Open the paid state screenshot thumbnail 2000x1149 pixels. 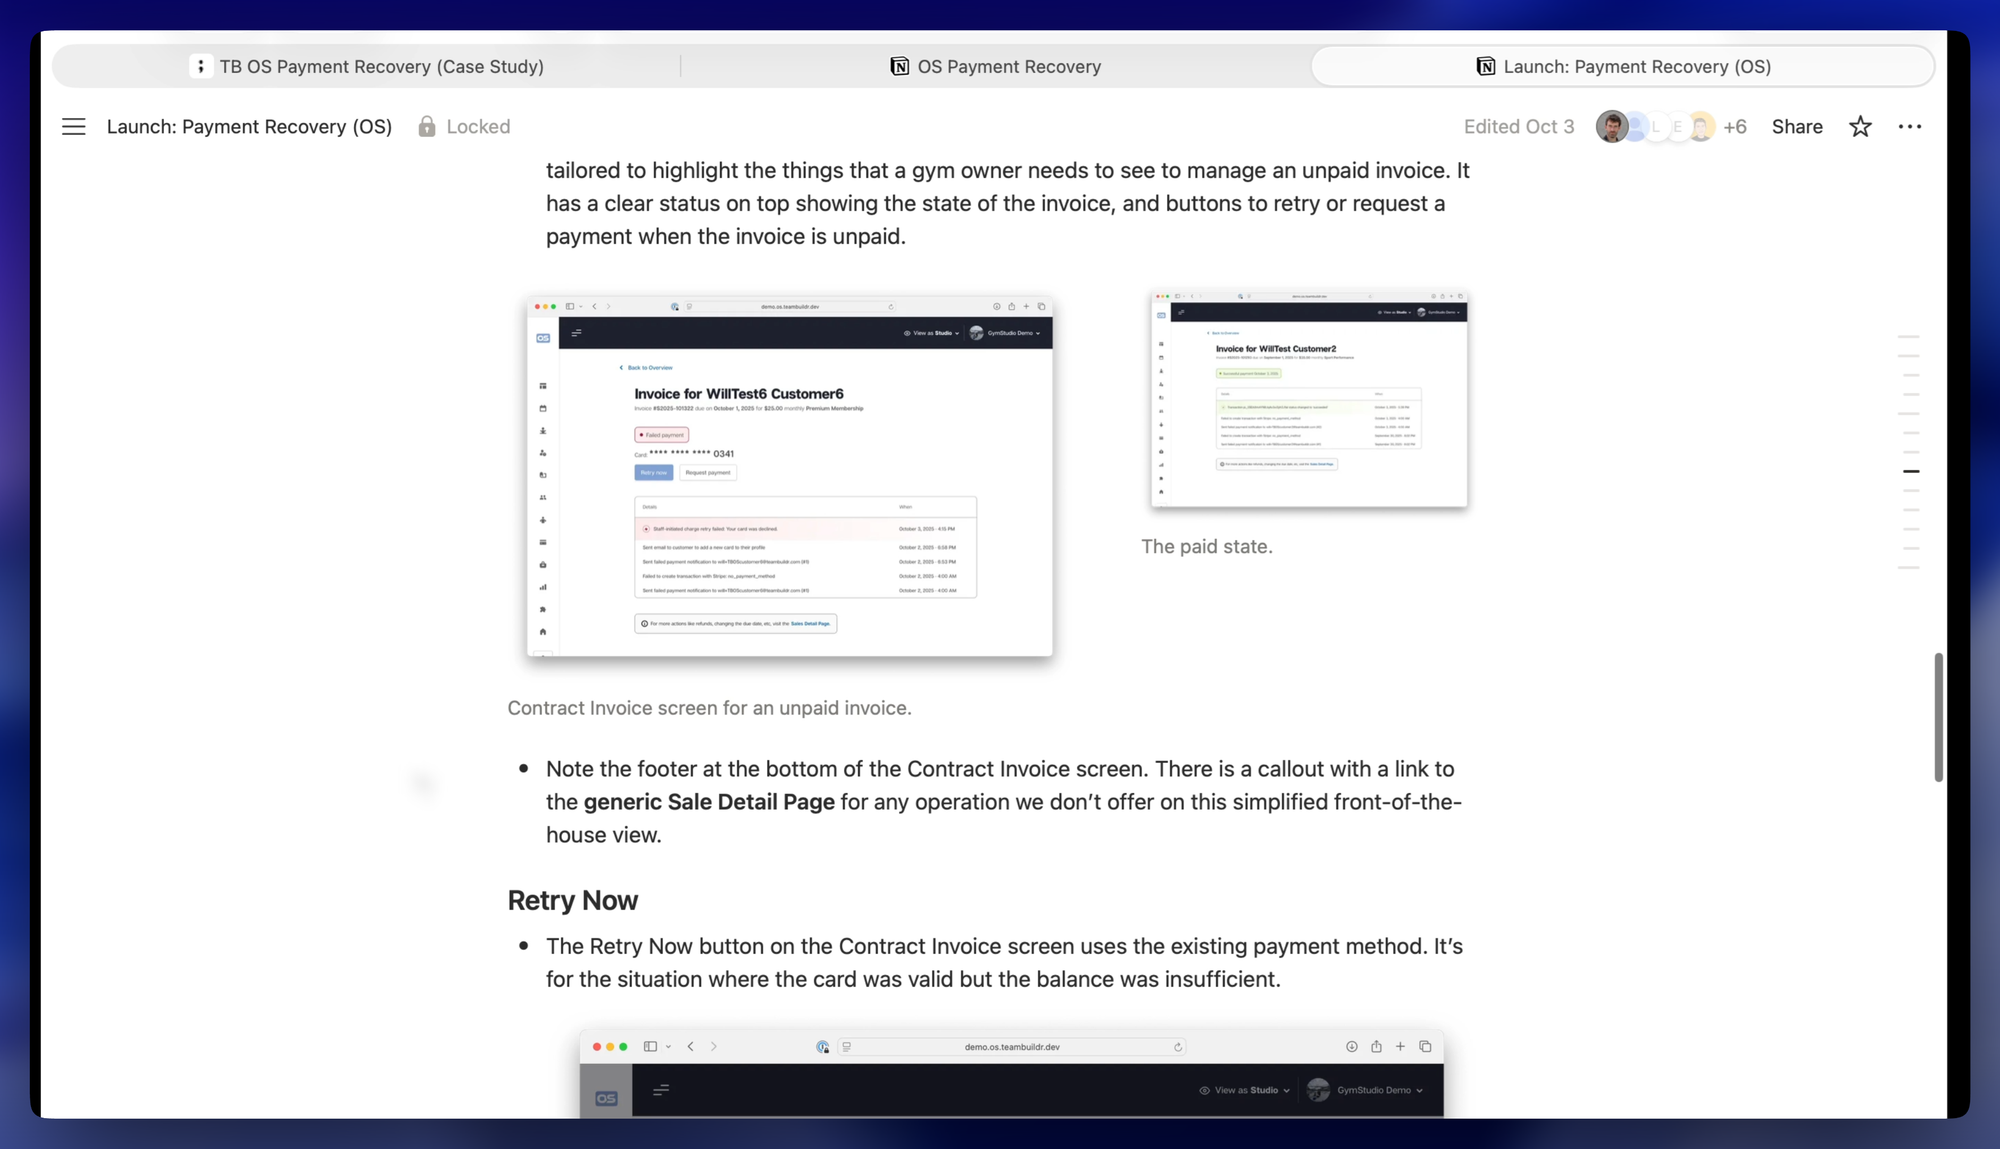click(1308, 399)
